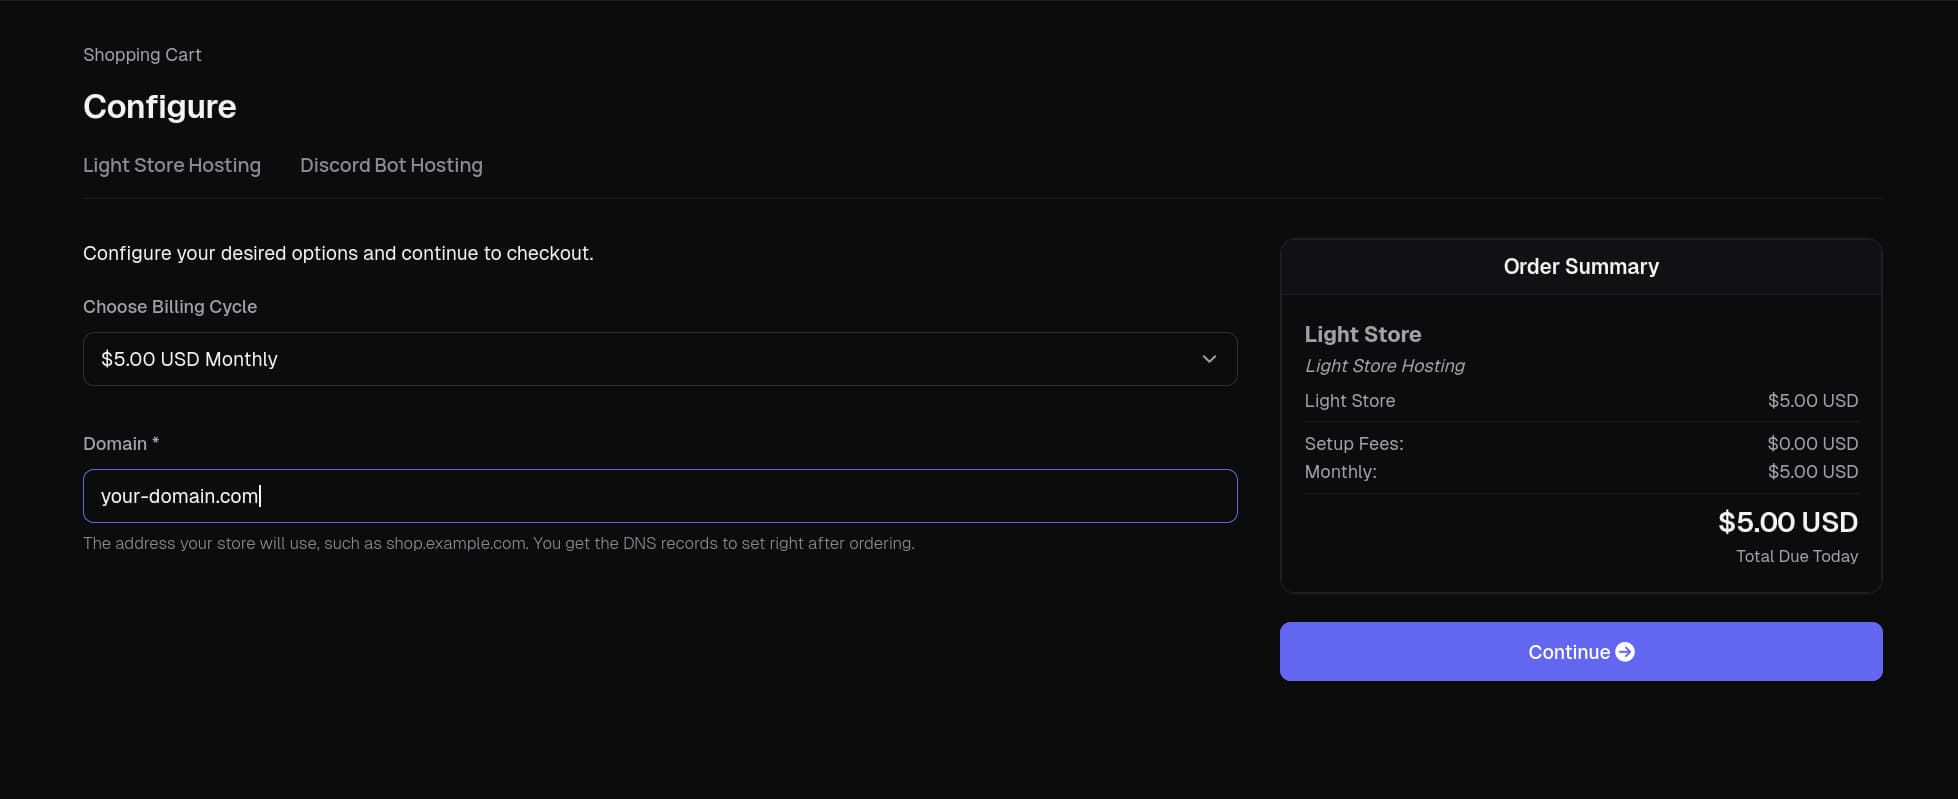
Task: Click the Order Summary header
Action: pos(1581,267)
